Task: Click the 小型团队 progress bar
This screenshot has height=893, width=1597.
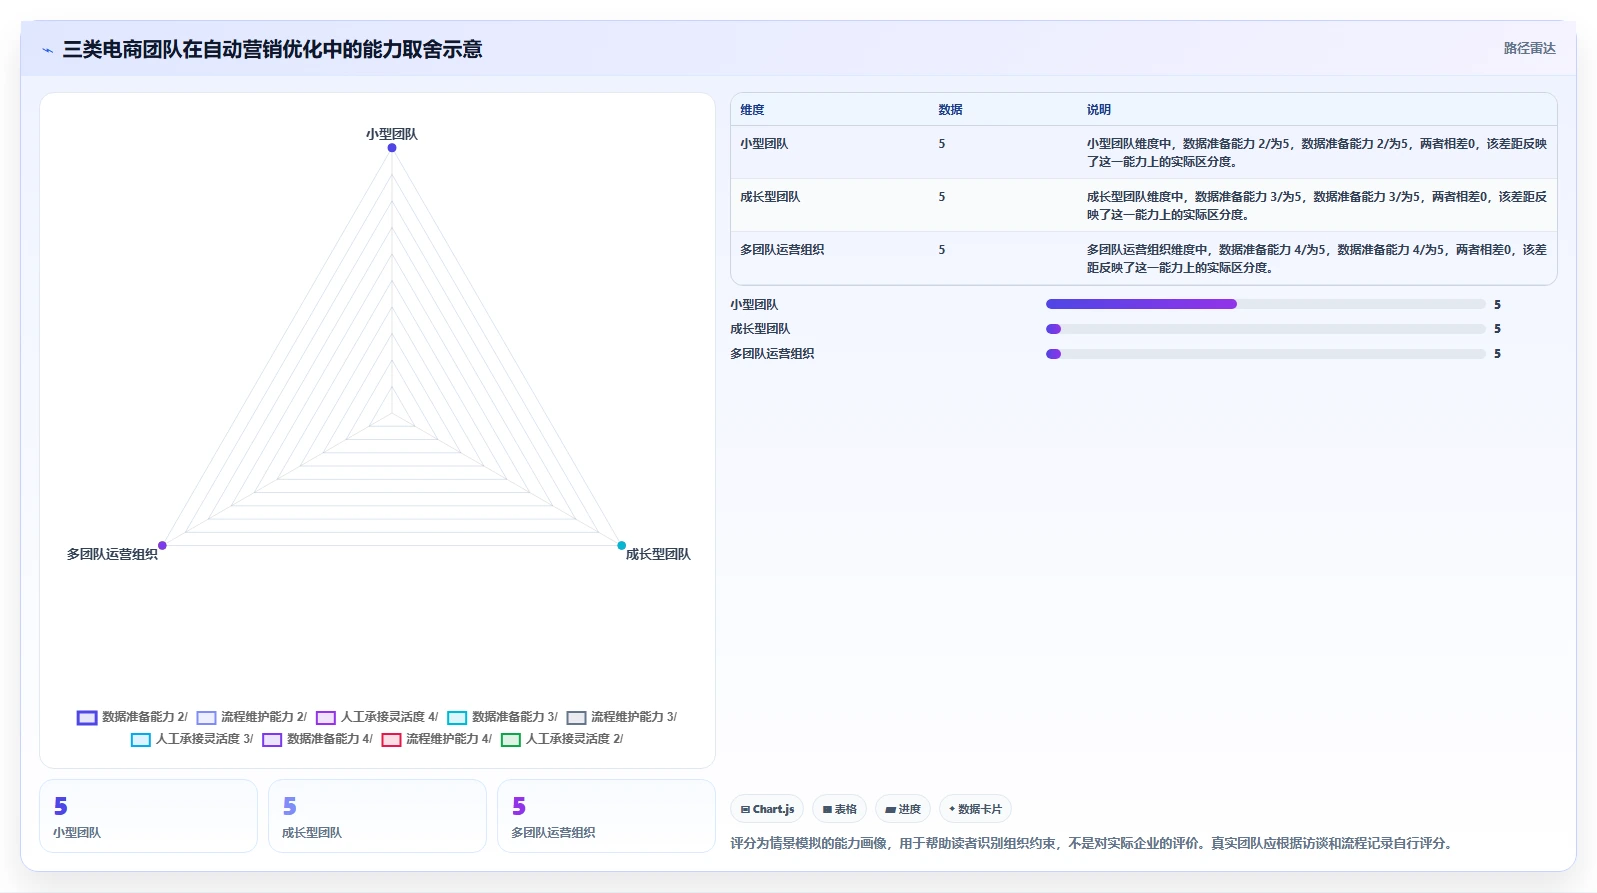Action: click(1265, 304)
